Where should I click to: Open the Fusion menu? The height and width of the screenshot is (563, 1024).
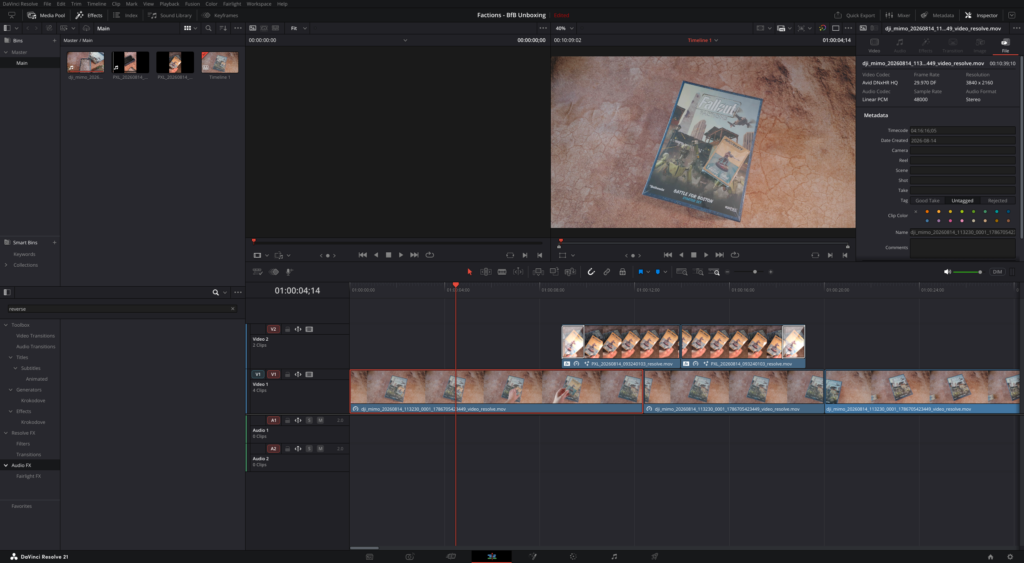(x=192, y=4)
